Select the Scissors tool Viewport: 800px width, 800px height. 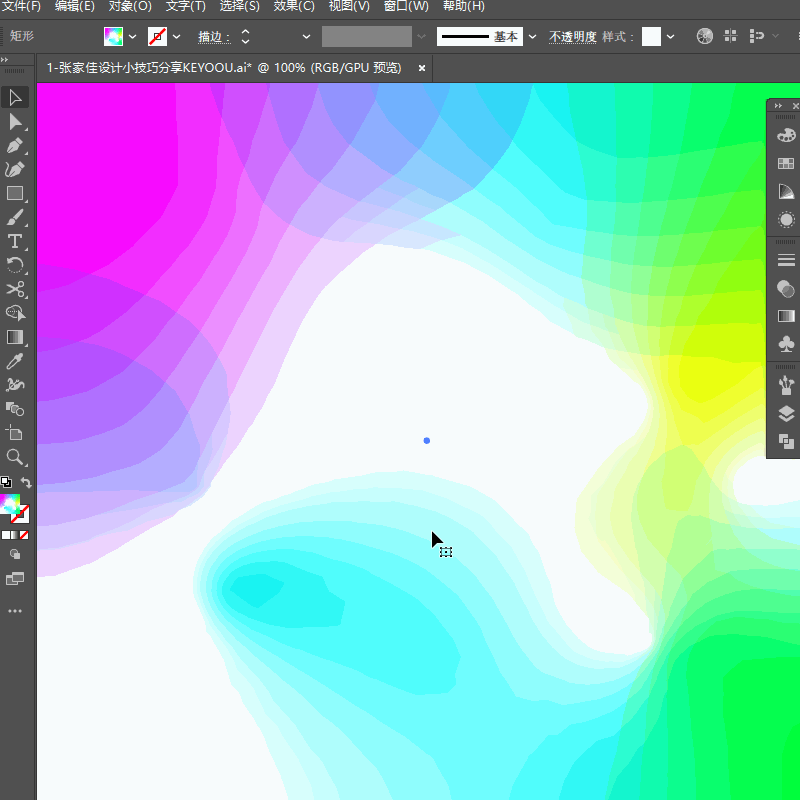pyautogui.click(x=15, y=289)
